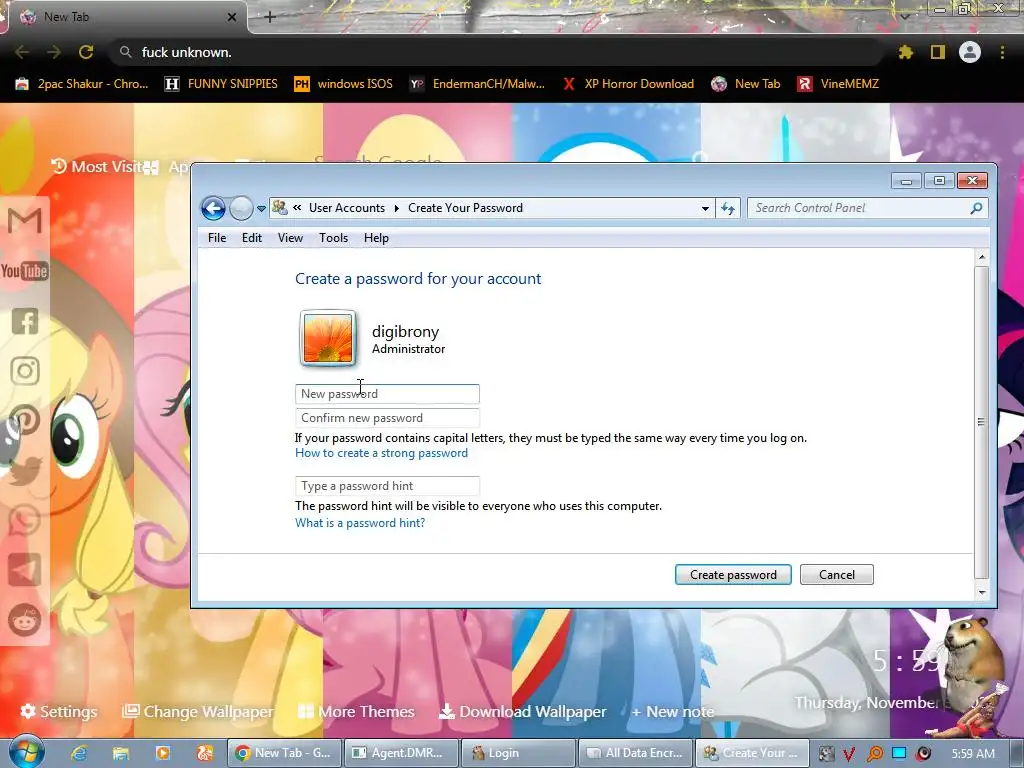The height and width of the screenshot is (768, 1024).
Task: Open the Windows Start button
Action: coord(26,752)
